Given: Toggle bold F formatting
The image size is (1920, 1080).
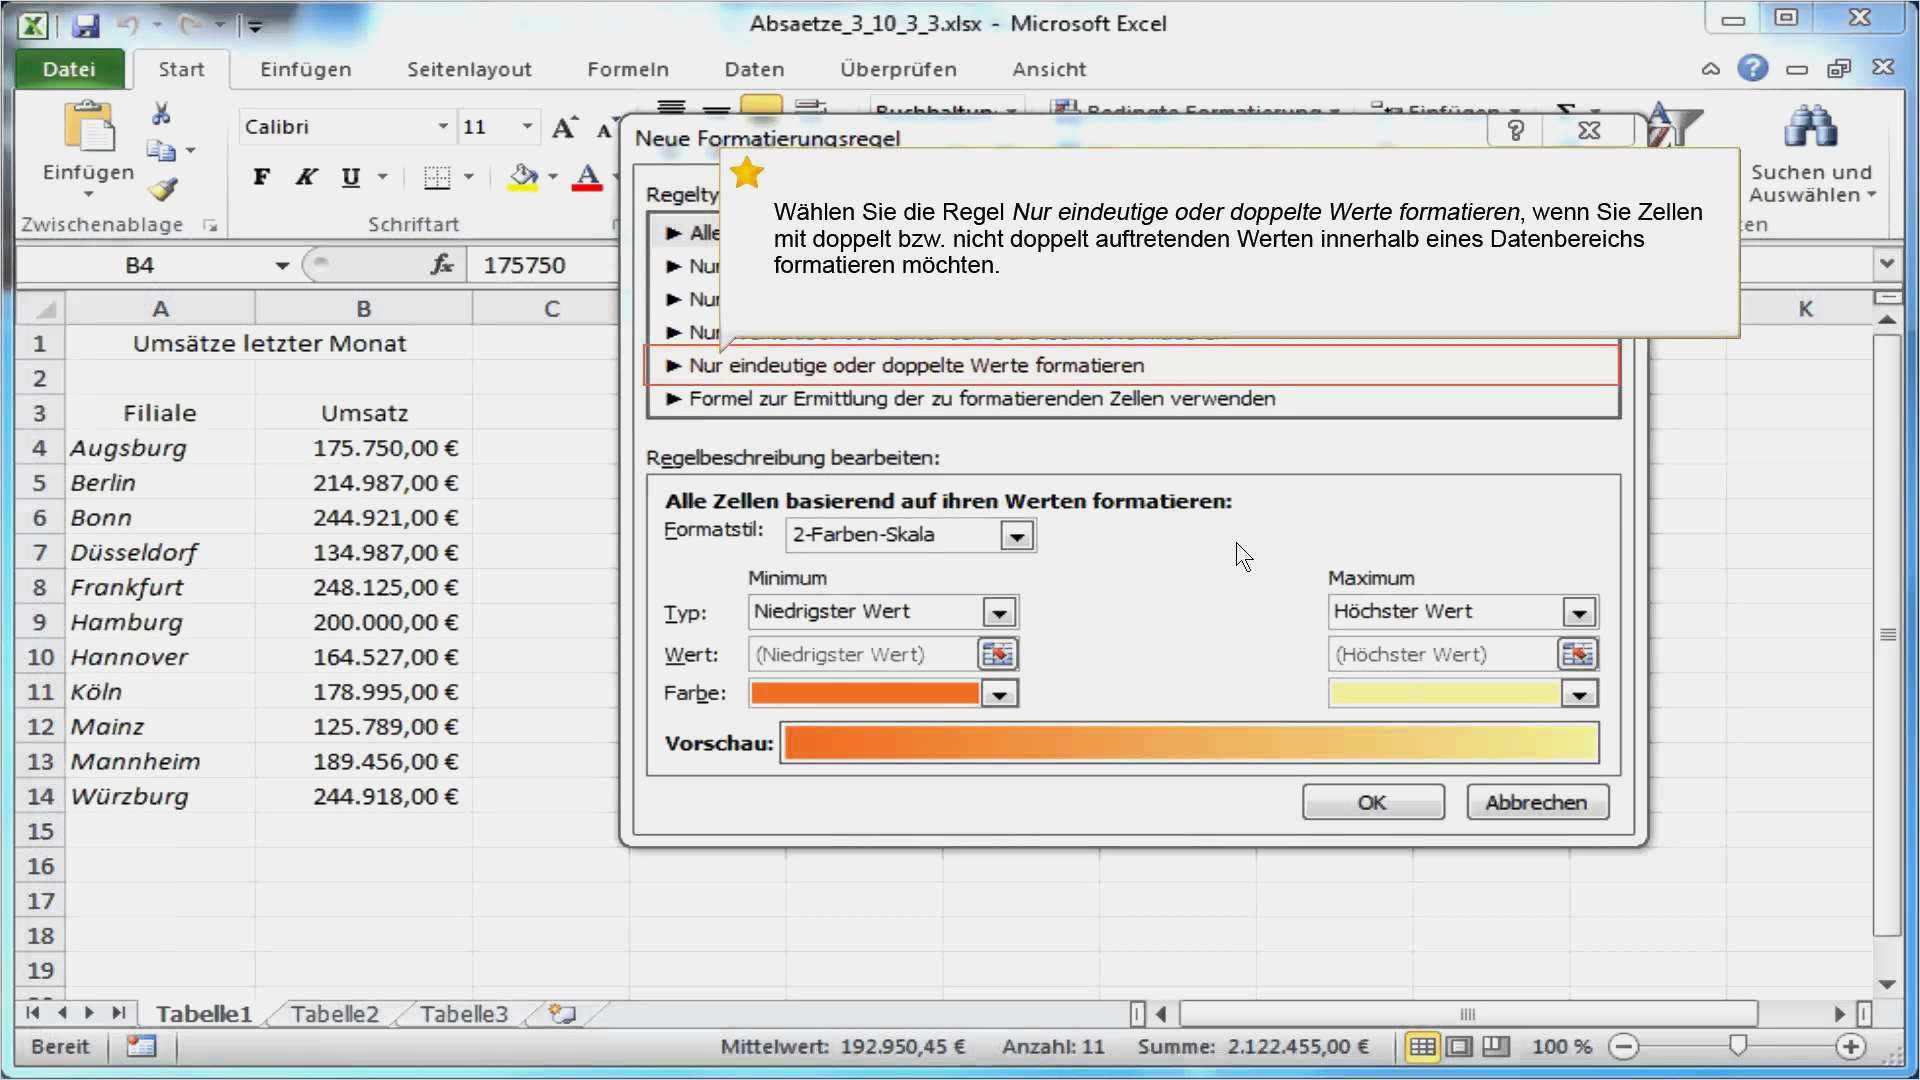Looking at the screenshot, I should (x=261, y=178).
